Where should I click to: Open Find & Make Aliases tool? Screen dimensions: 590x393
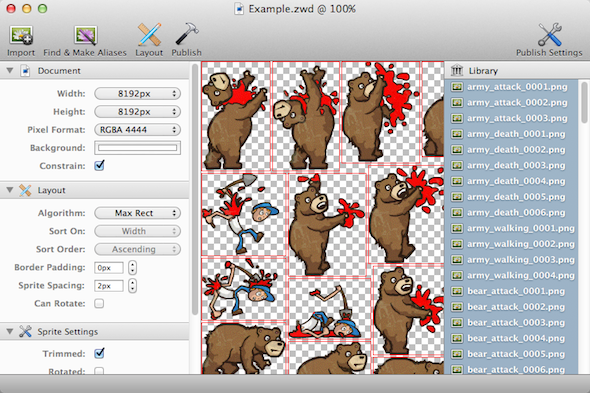[x=85, y=35]
